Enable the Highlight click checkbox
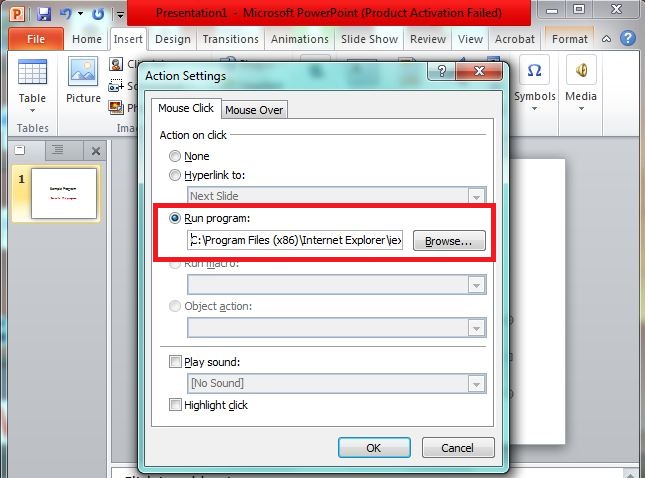The width and height of the screenshot is (645, 478). (x=175, y=405)
